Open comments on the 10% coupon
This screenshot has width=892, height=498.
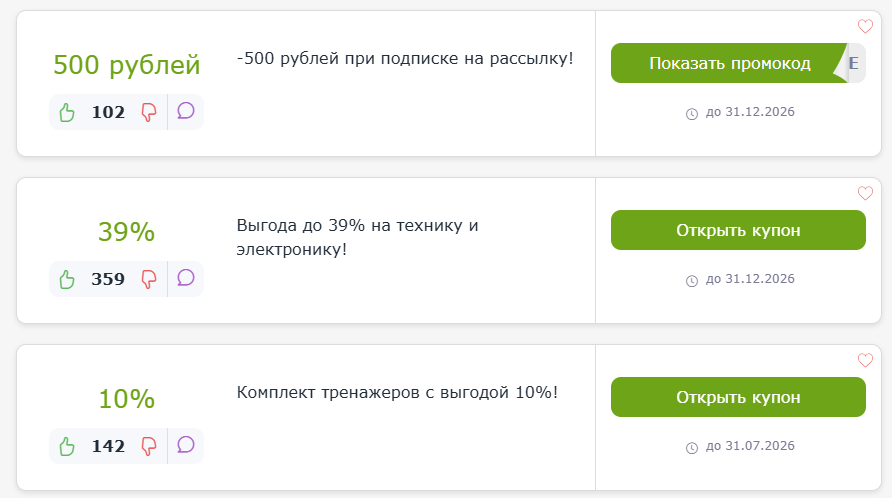click(186, 445)
